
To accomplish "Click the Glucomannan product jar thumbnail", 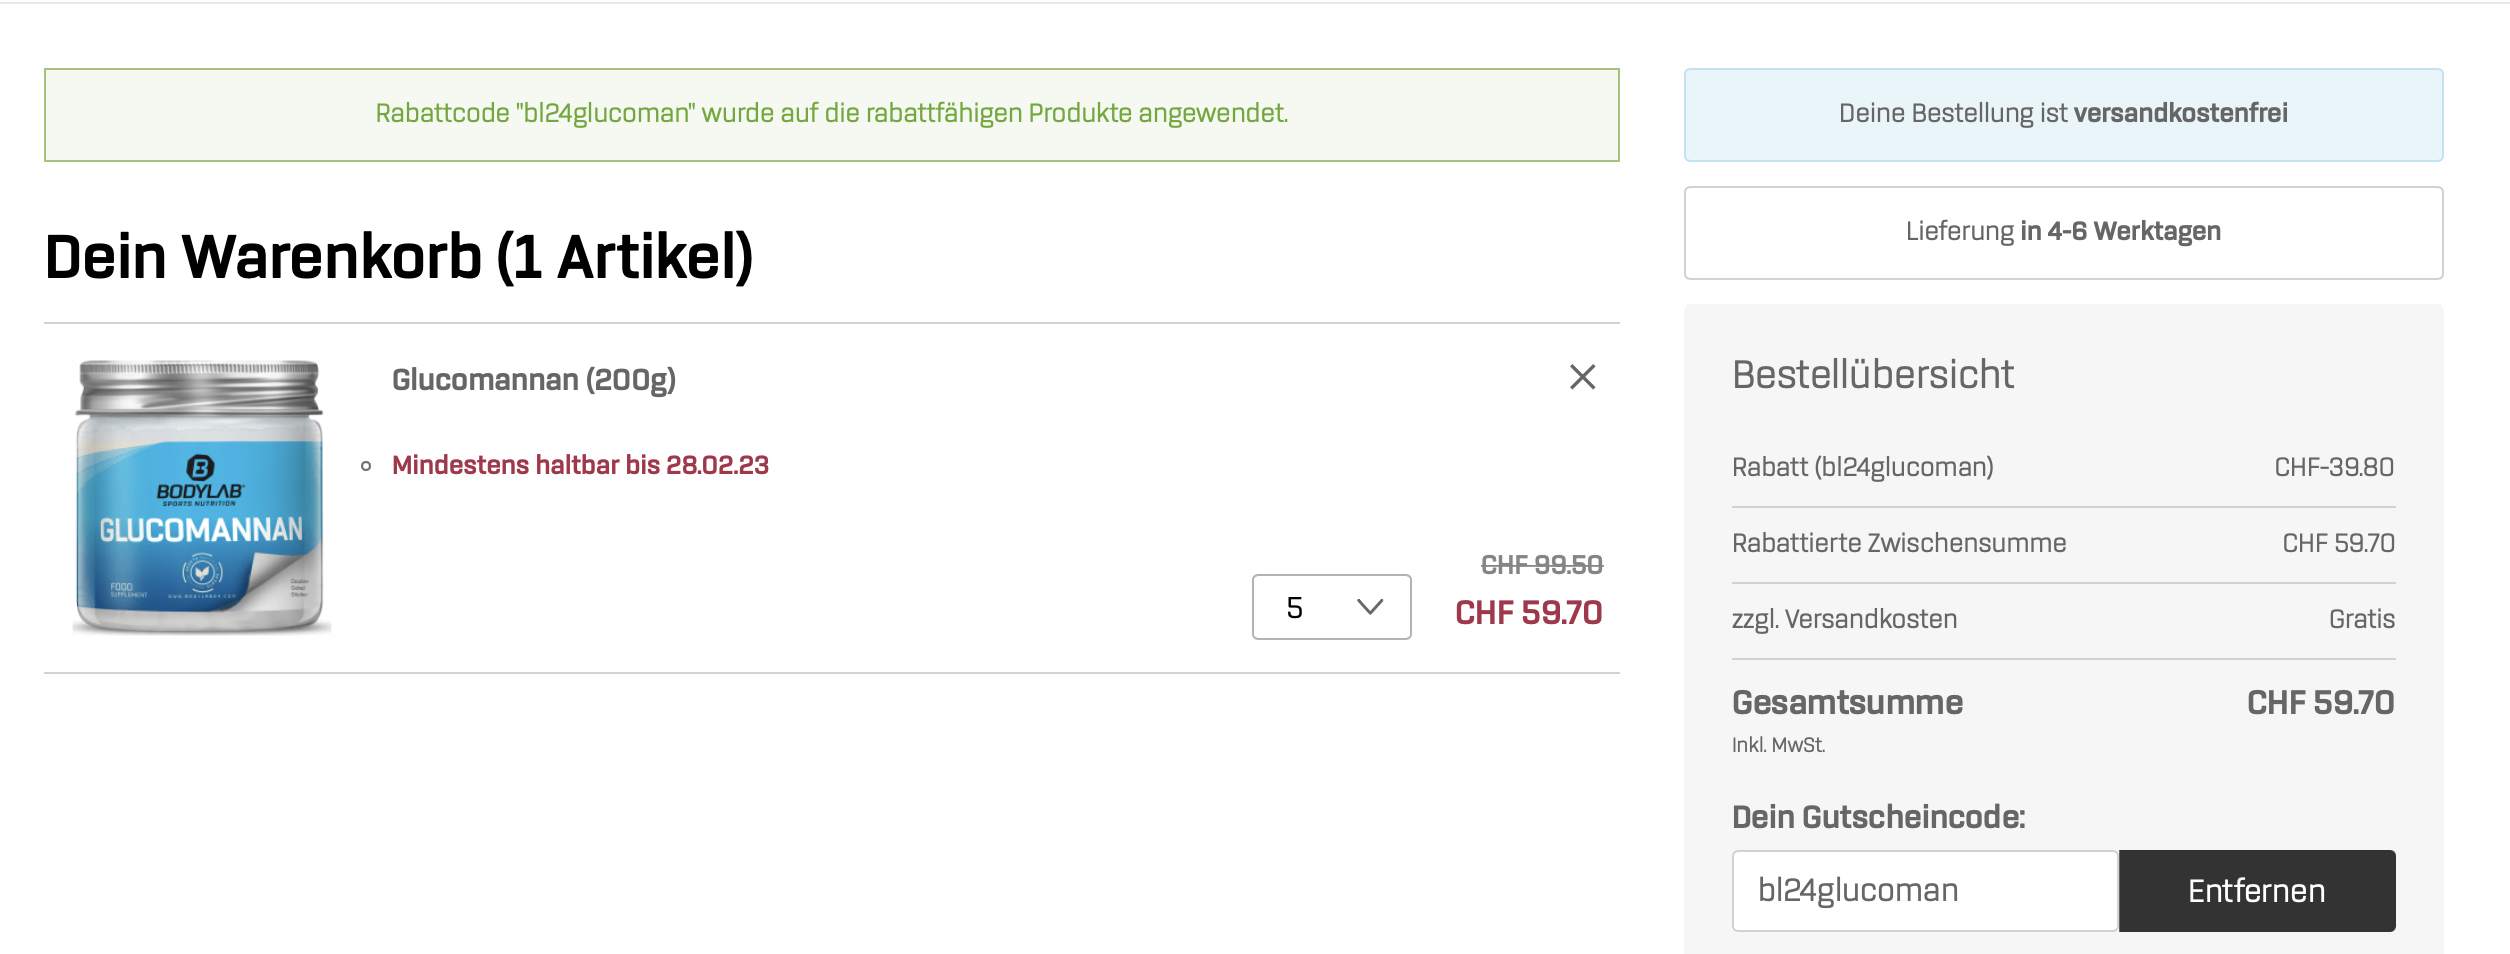I will (x=201, y=497).
